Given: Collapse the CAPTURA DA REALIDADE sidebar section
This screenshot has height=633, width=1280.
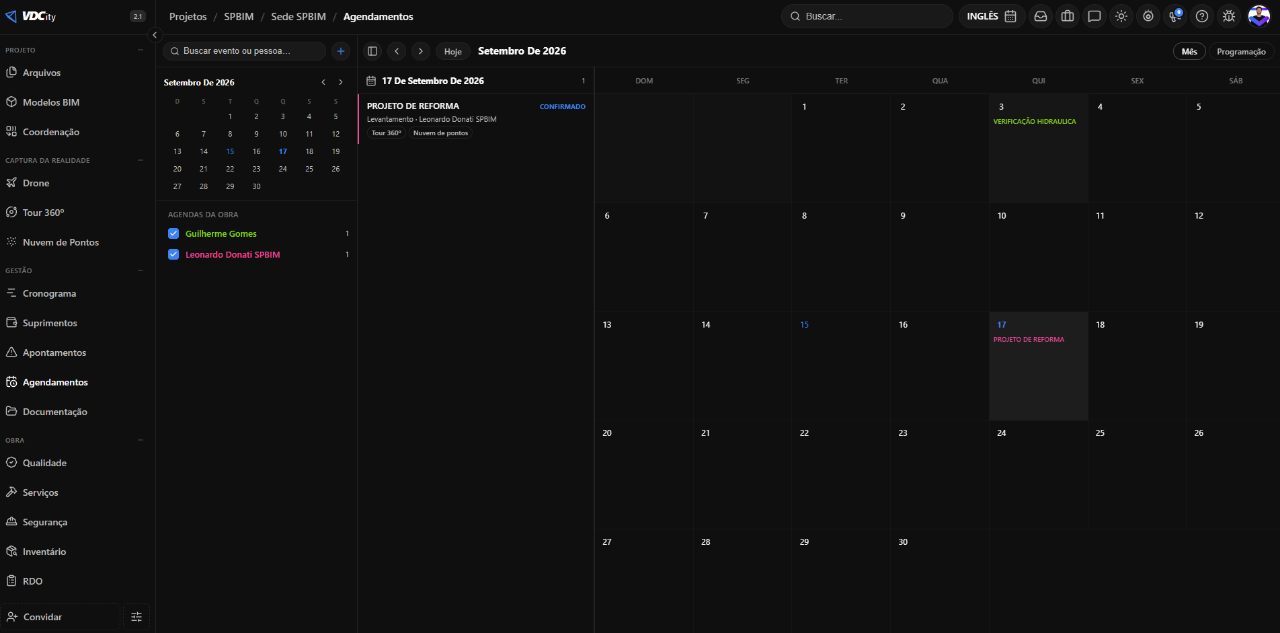Looking at the screenshot, I should coord(140,160).
